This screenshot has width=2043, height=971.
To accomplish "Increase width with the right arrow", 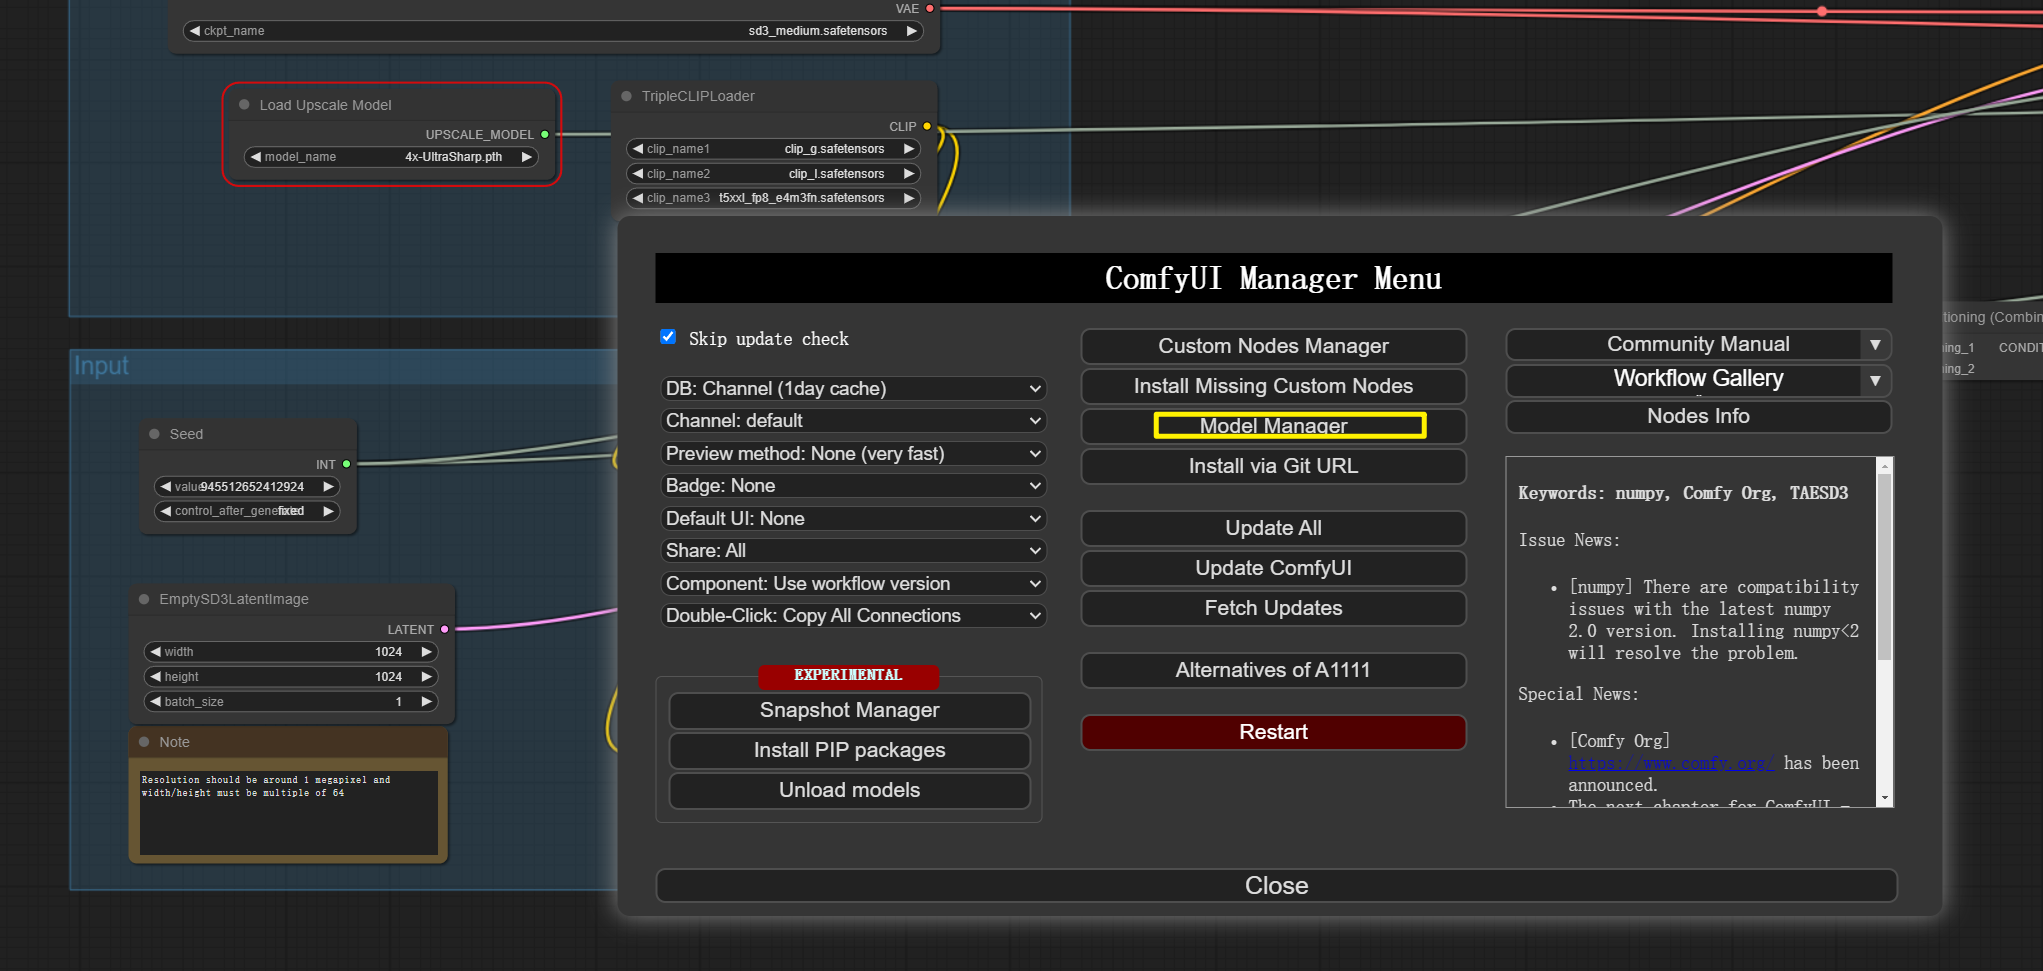I will pos(426,652).
